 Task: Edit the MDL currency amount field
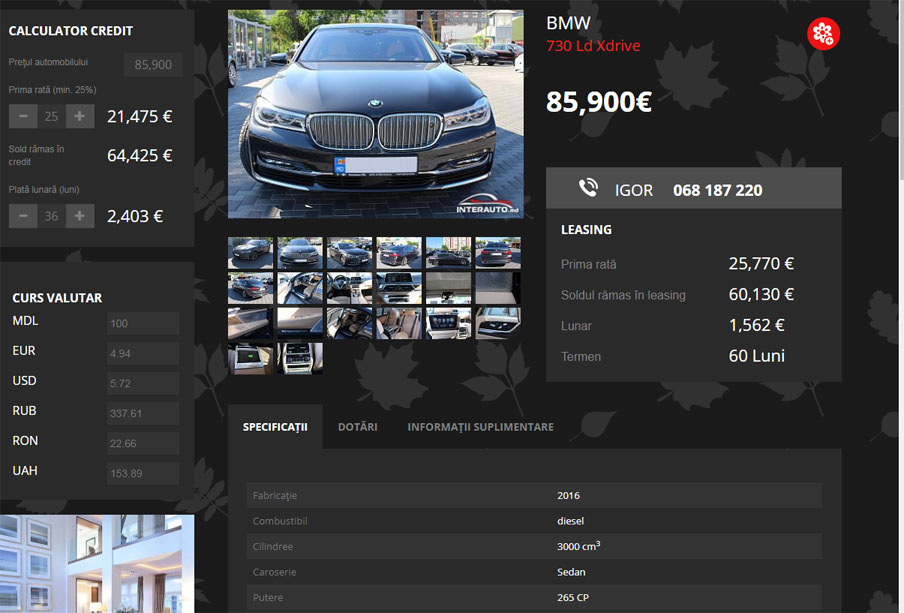(x=143, y=324)
